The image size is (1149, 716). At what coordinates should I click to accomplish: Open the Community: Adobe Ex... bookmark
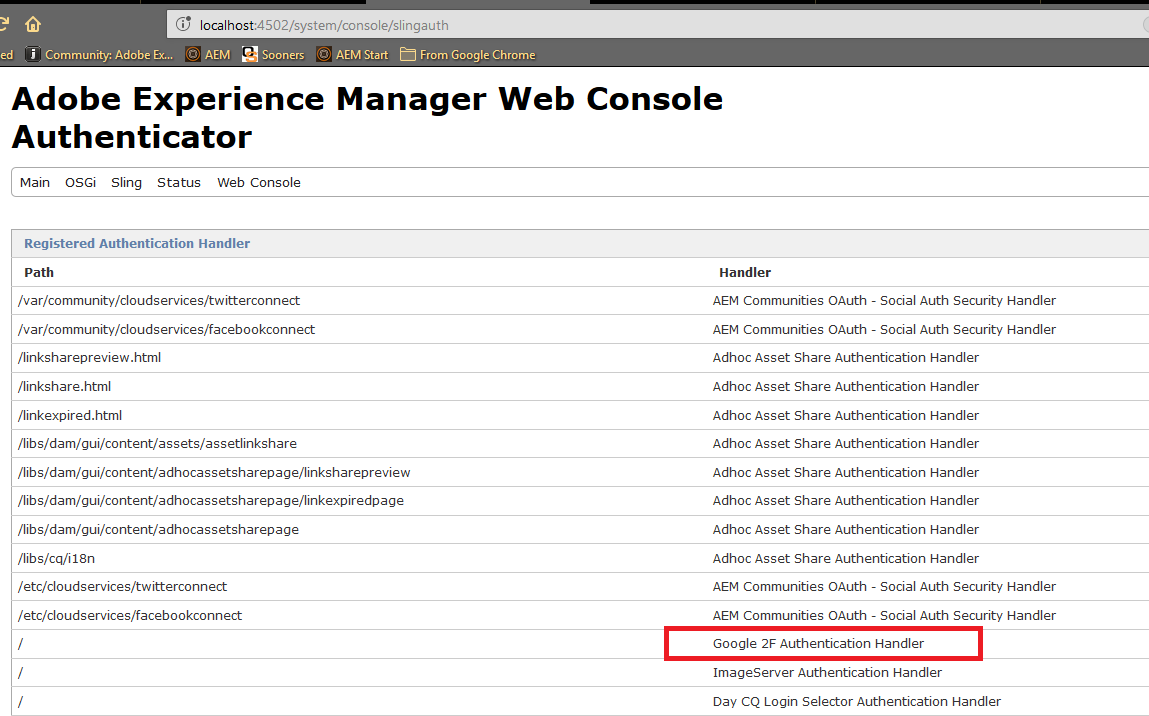point(99,55)
